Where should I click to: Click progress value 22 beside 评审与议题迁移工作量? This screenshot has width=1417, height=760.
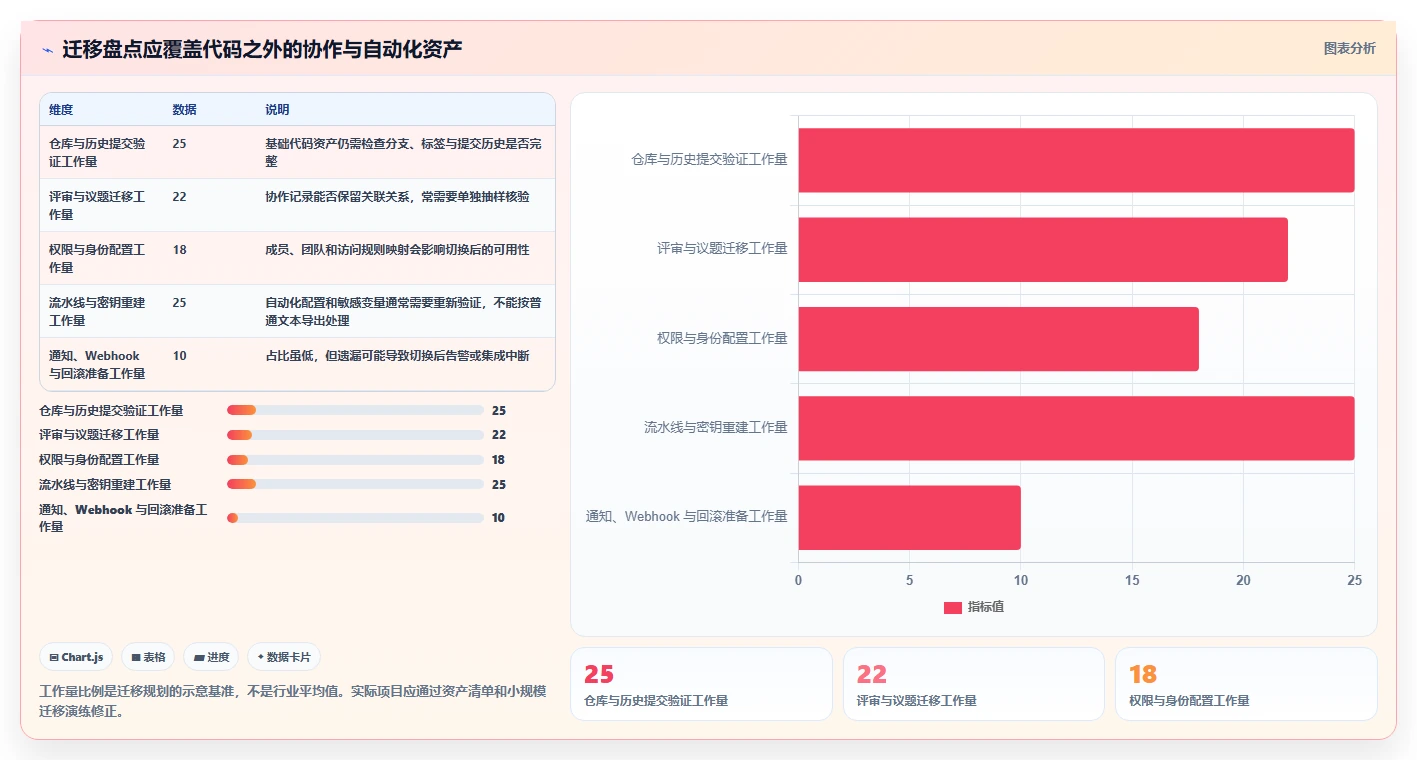point(499,435)
